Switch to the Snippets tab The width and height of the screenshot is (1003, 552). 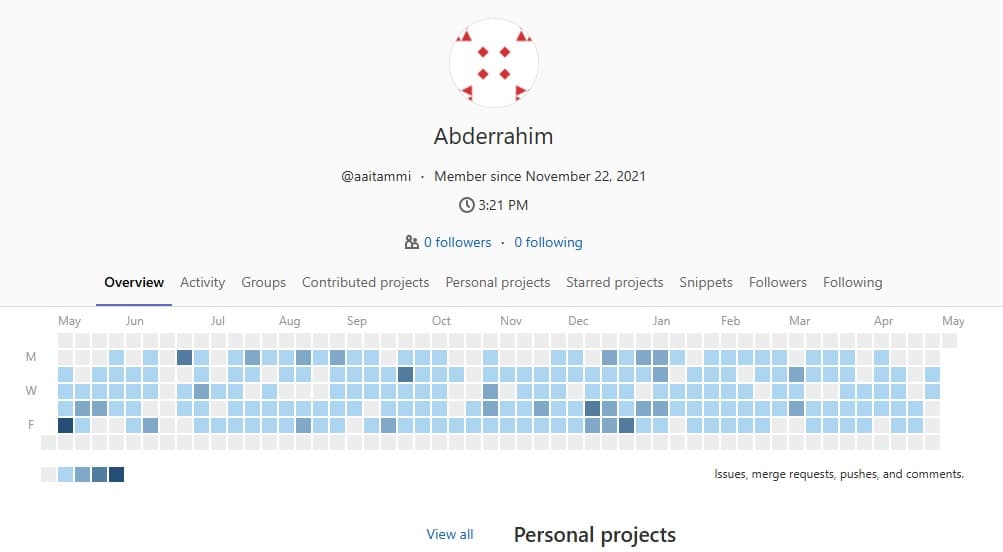(706, 282)
